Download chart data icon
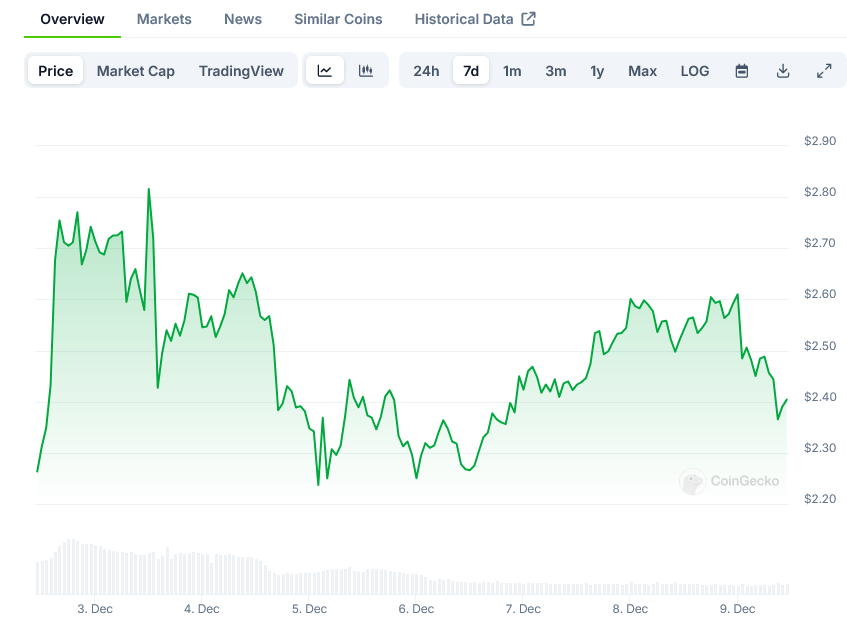This screenshot has height=636, width=847. click(x=783, y=71)
